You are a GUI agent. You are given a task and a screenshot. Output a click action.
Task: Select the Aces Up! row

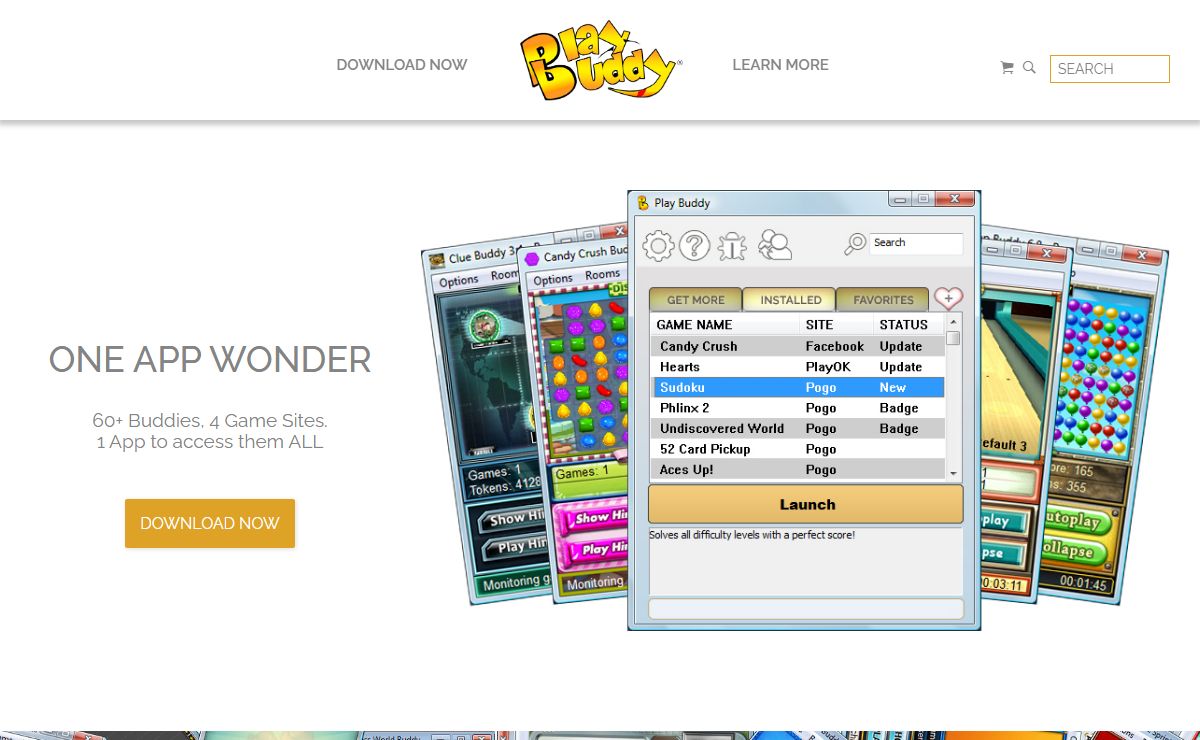pos(799,469)
